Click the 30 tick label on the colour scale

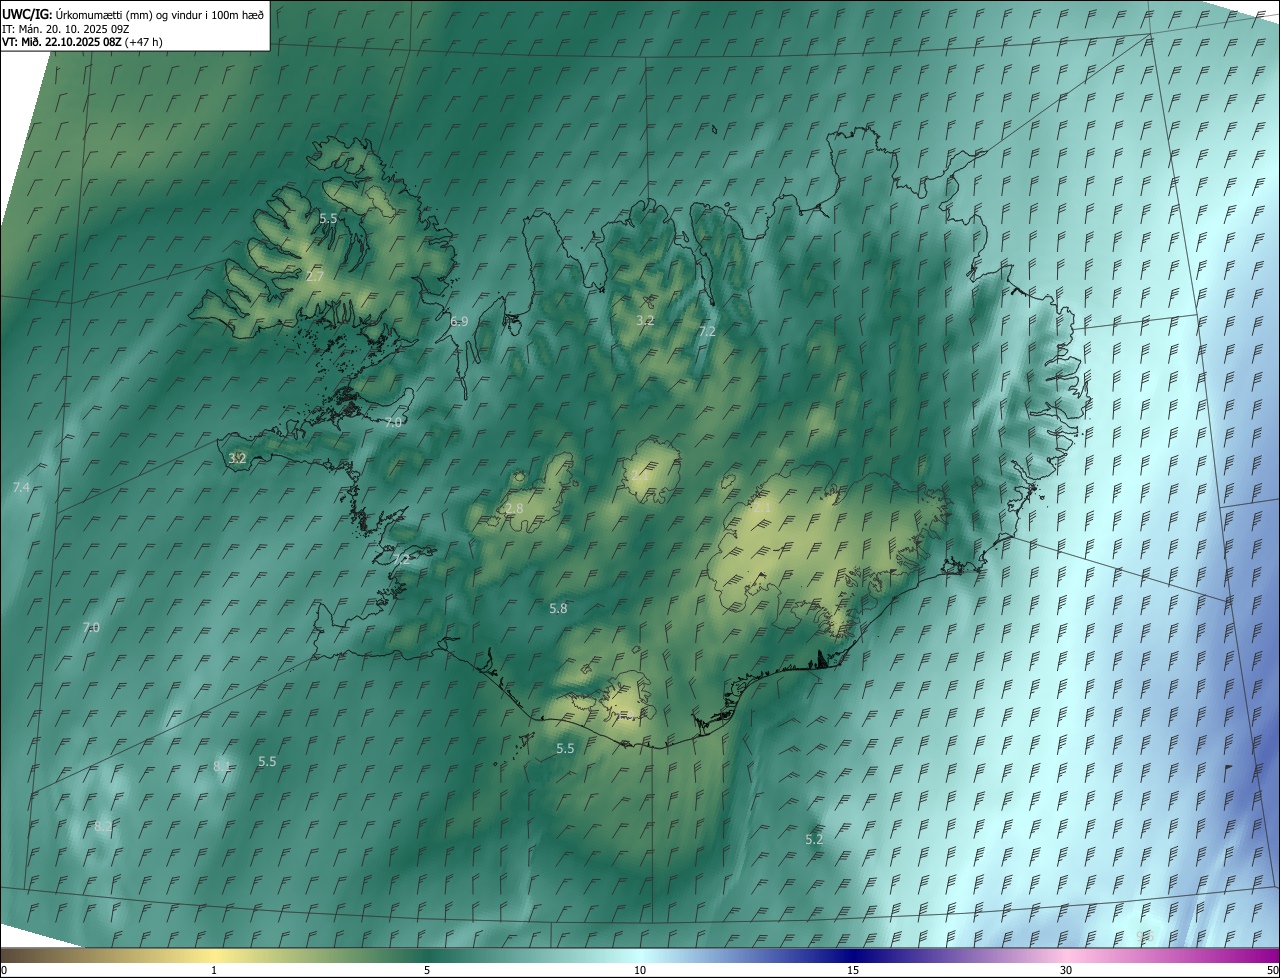(x=1066, y=970)
